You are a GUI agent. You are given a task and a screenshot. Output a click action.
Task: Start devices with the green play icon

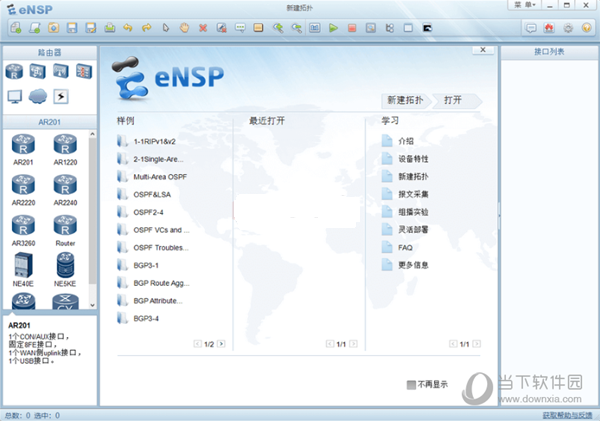click(333, 28)
